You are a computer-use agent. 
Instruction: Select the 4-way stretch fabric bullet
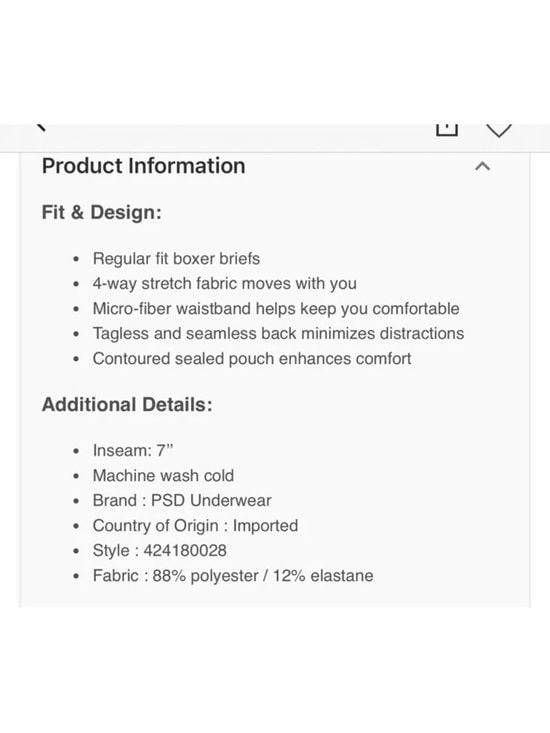224,284
